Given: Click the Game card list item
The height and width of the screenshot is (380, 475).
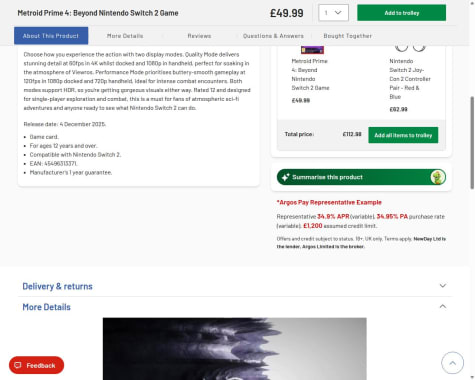Looking at the screenshot, I should [x=44, y=137].
